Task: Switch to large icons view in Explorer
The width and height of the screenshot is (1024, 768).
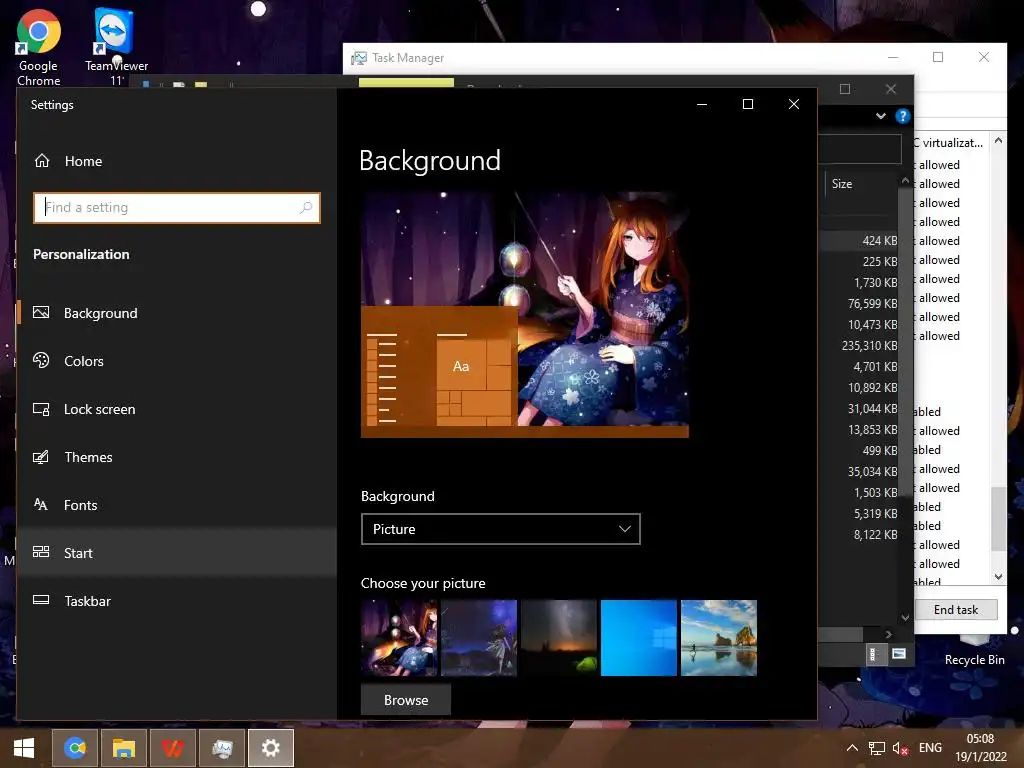Action: pos(899,654)
